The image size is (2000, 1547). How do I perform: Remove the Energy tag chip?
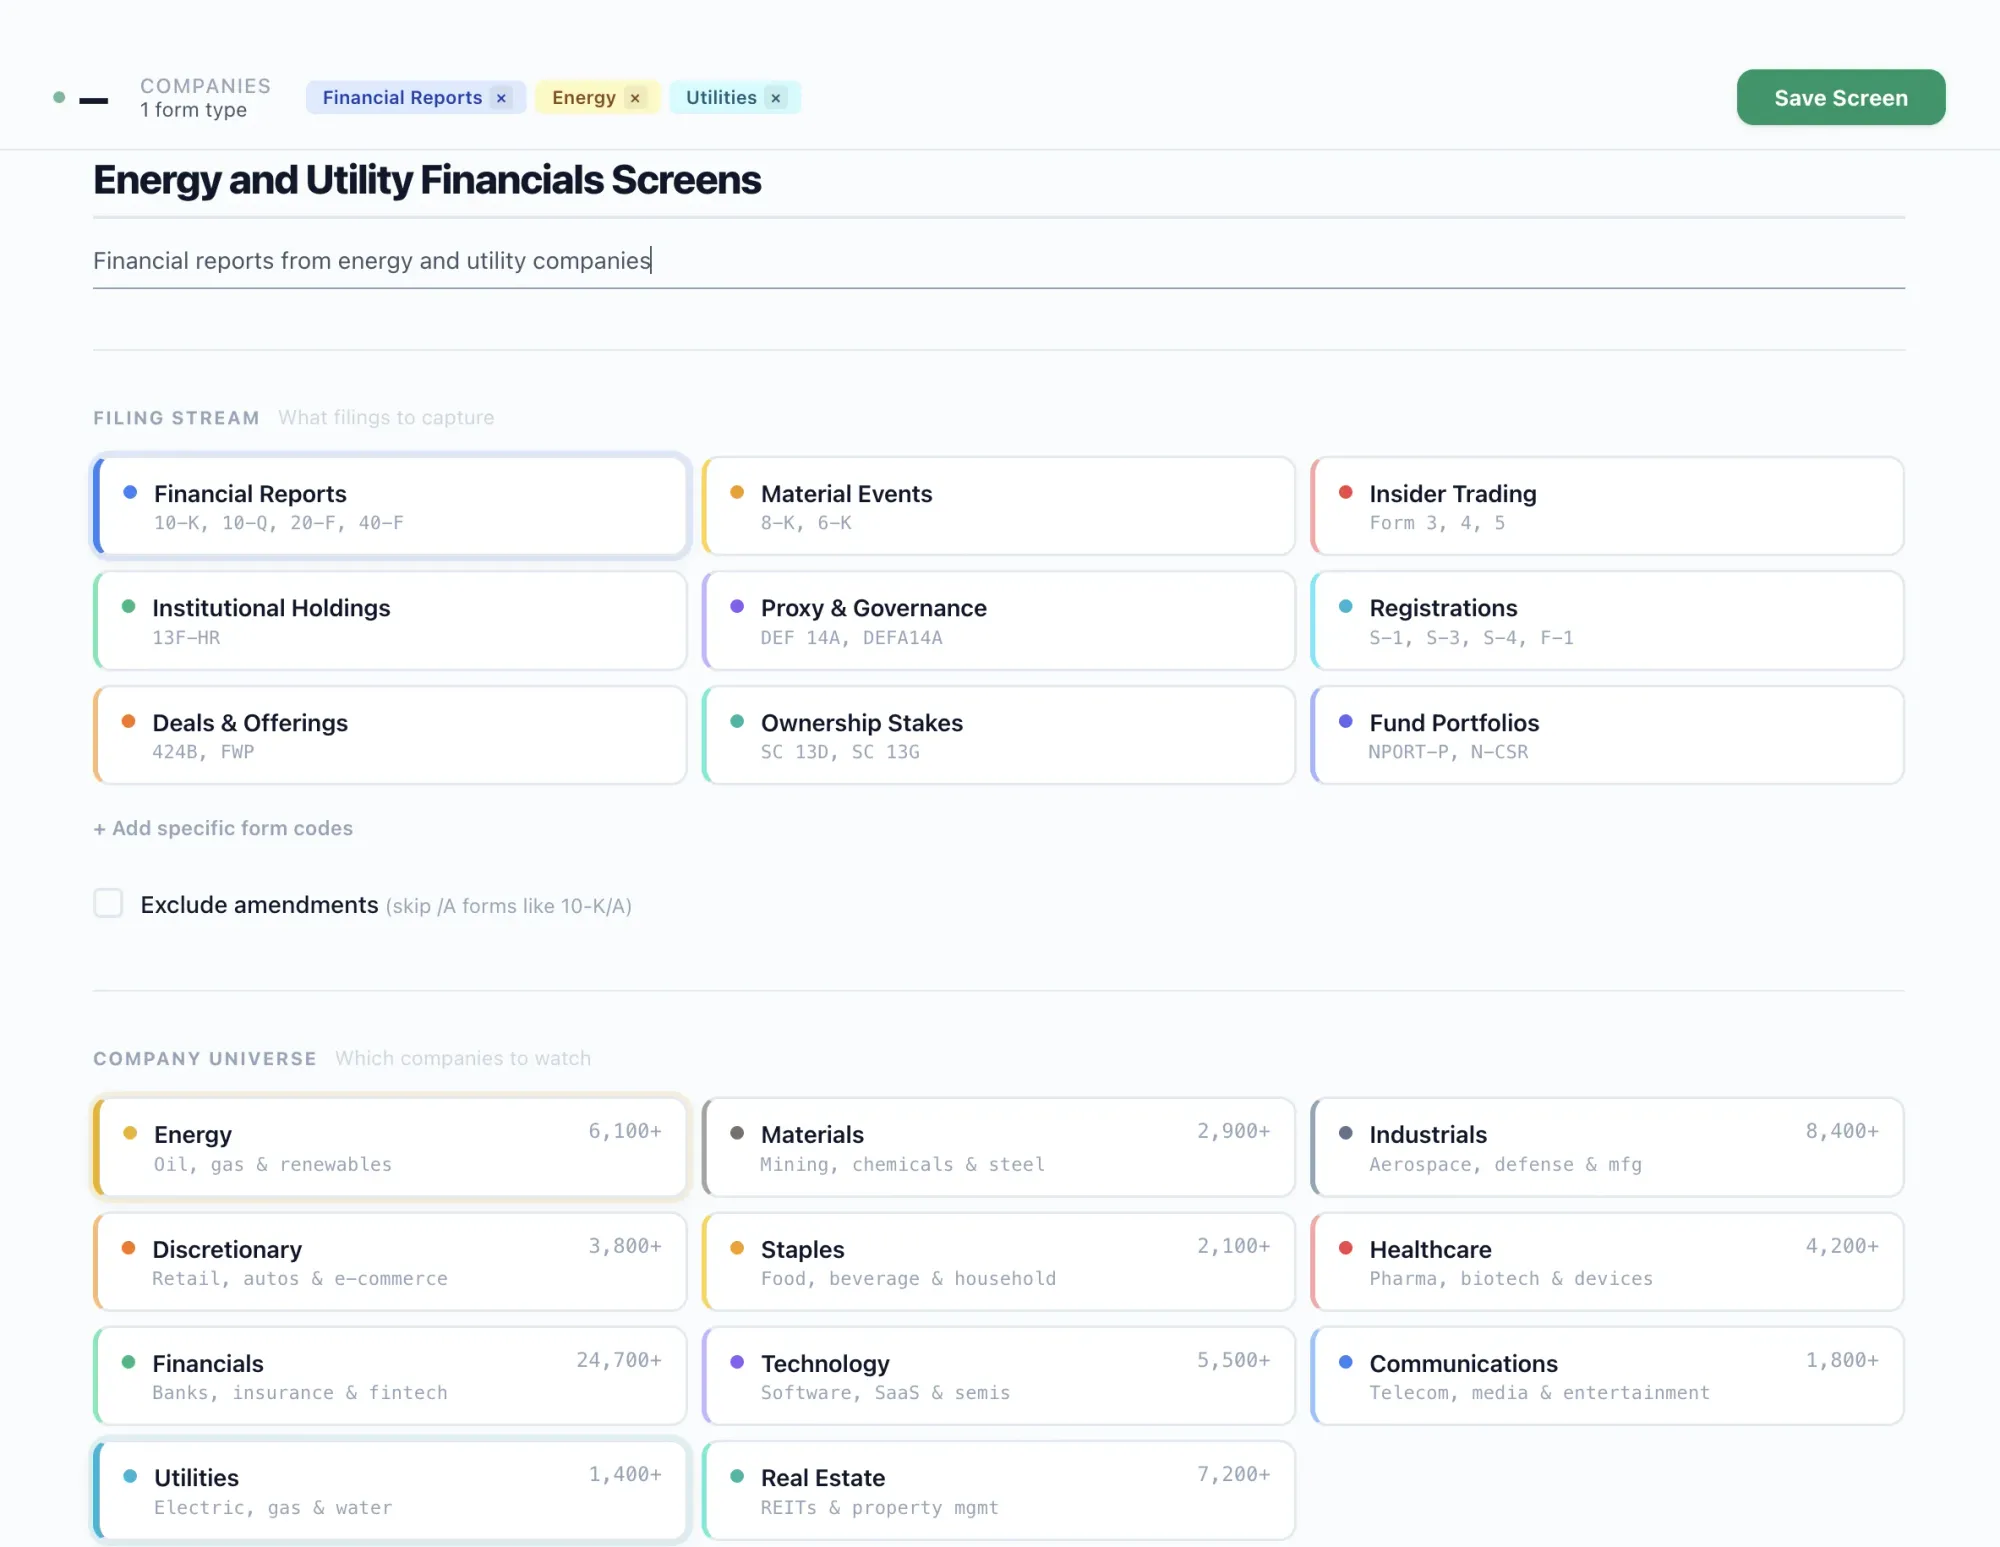pos(635,98)
